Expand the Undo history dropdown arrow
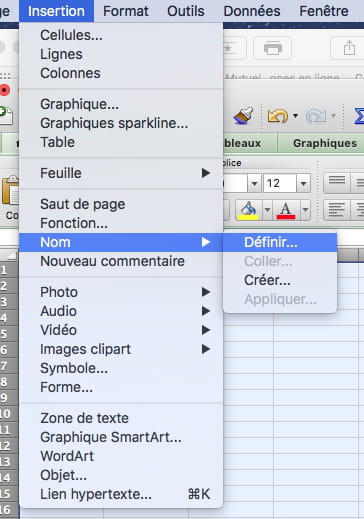 coord(295,116)
